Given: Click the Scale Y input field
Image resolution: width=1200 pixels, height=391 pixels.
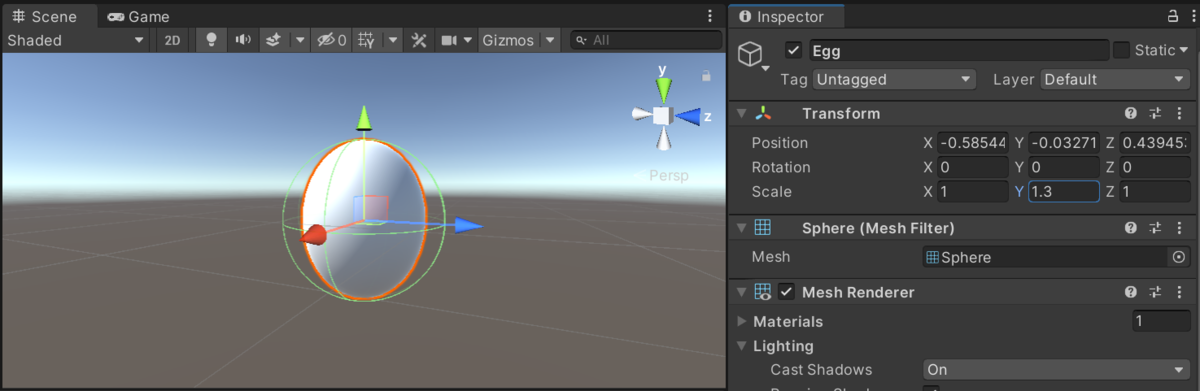Looking at the screenshot, I should click(x=1063, y=191).
